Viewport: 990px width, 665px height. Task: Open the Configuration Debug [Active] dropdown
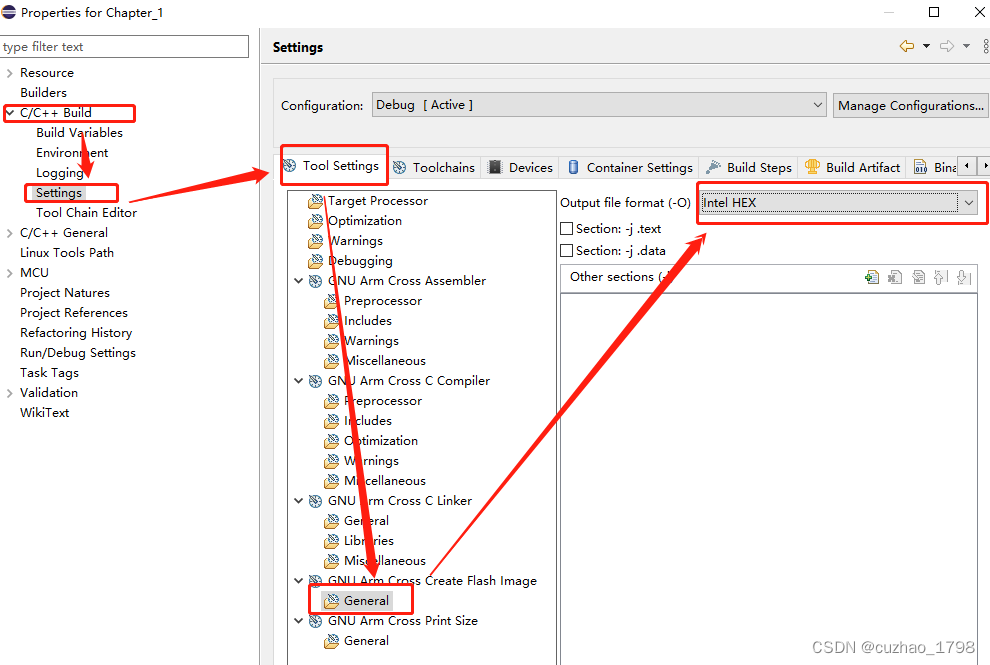tap(599, 105)
